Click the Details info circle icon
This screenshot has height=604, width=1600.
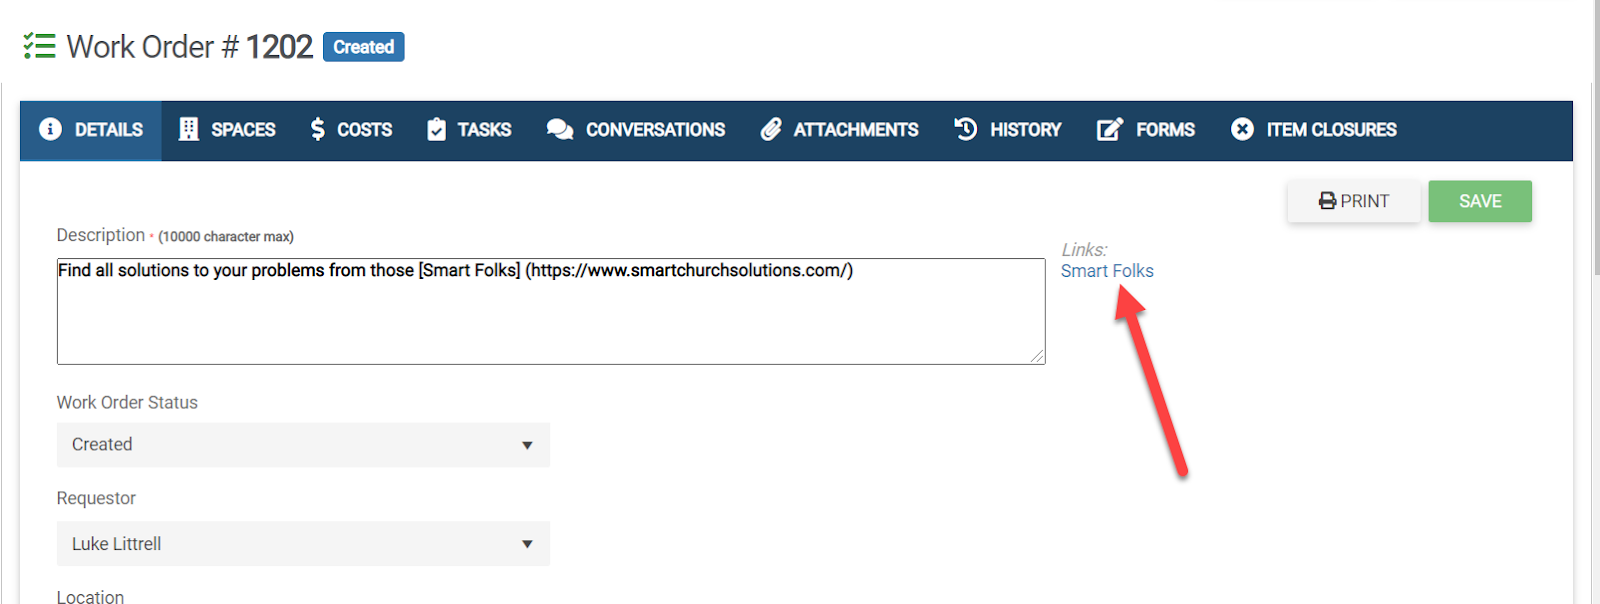[x=50, y=129]
